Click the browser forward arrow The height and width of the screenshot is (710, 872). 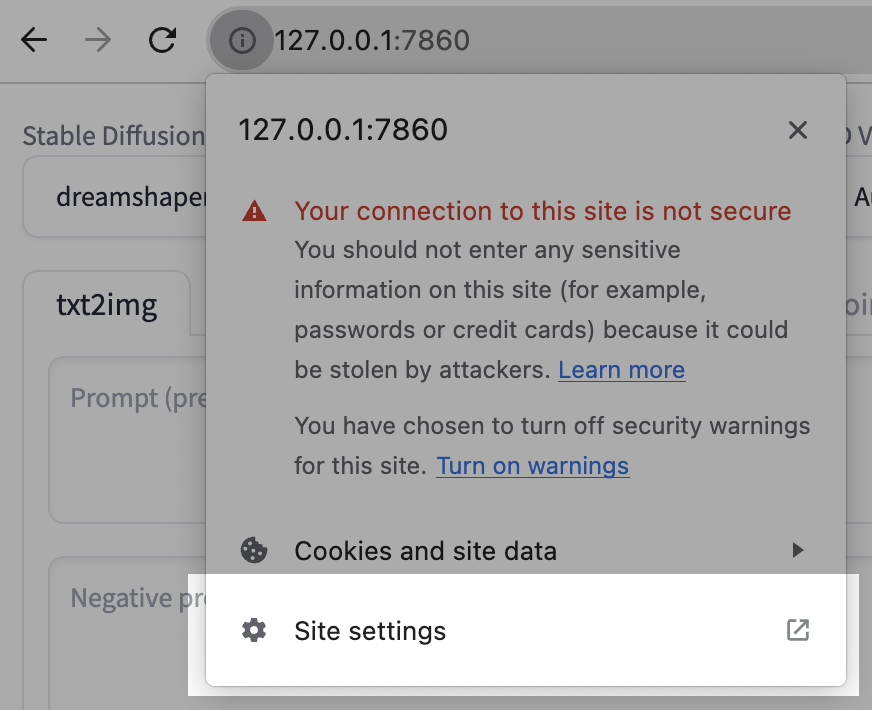pos(98,40)
